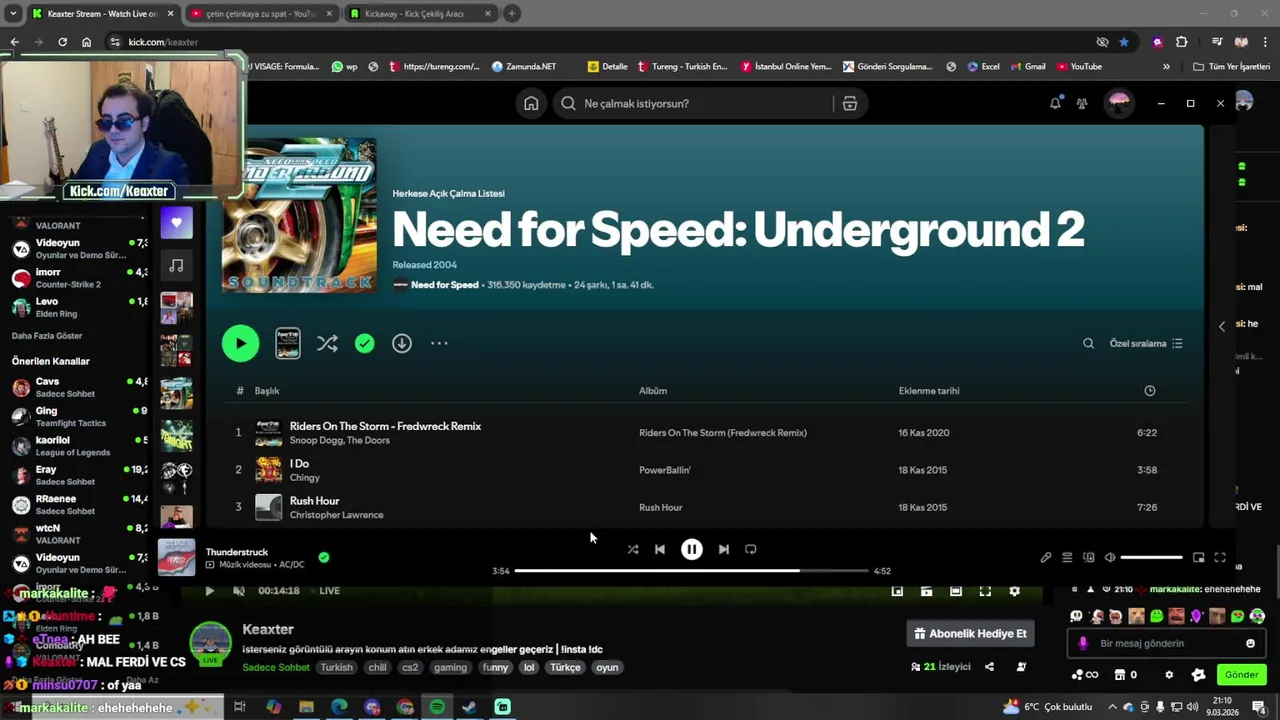
Task: Open PowerBallin' album link
Action: [x=665, y=470]
